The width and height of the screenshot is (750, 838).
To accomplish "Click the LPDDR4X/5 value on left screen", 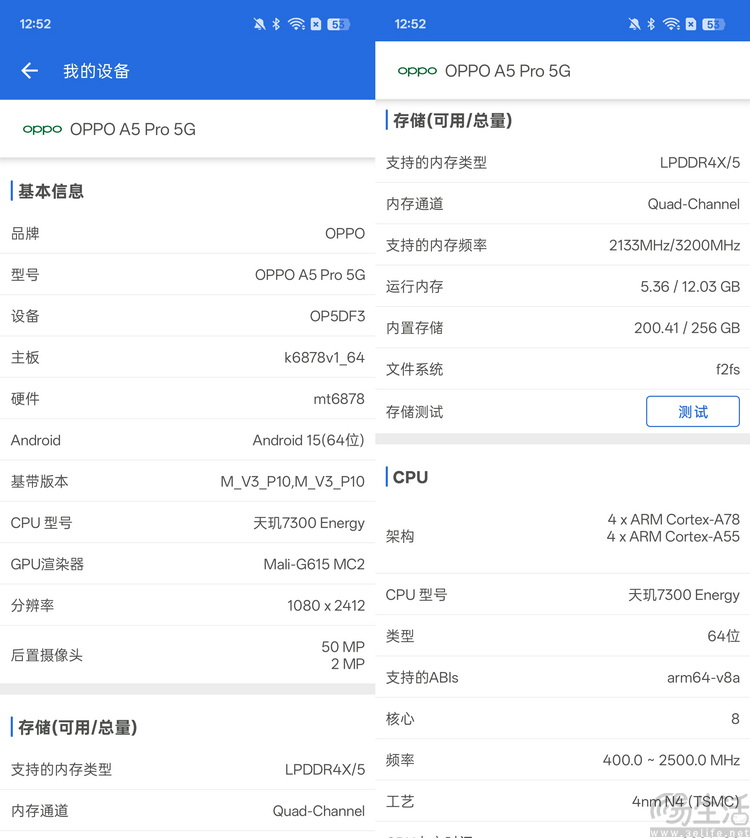I will click(x=325, y=770).
